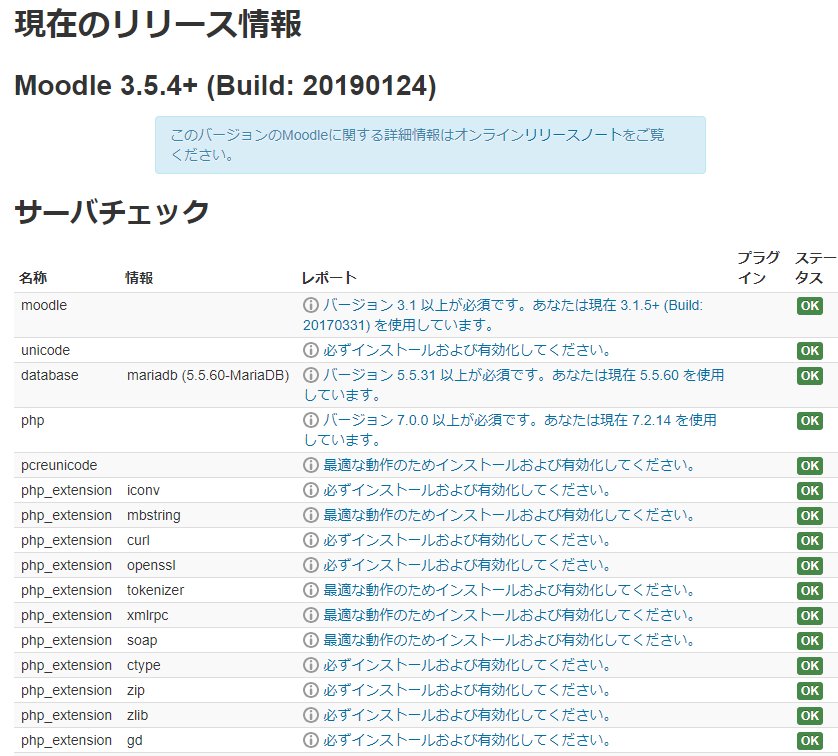
Task: Open the info icon for iconv extension
Action: [311, 490]
